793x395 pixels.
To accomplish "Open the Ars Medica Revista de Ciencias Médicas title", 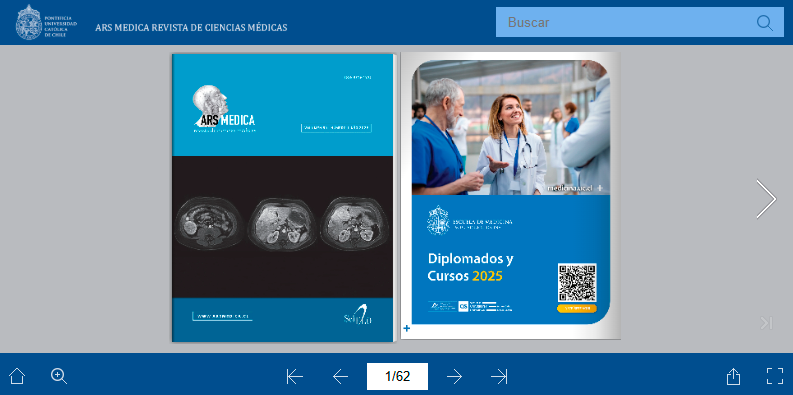I will pos(191,27).
